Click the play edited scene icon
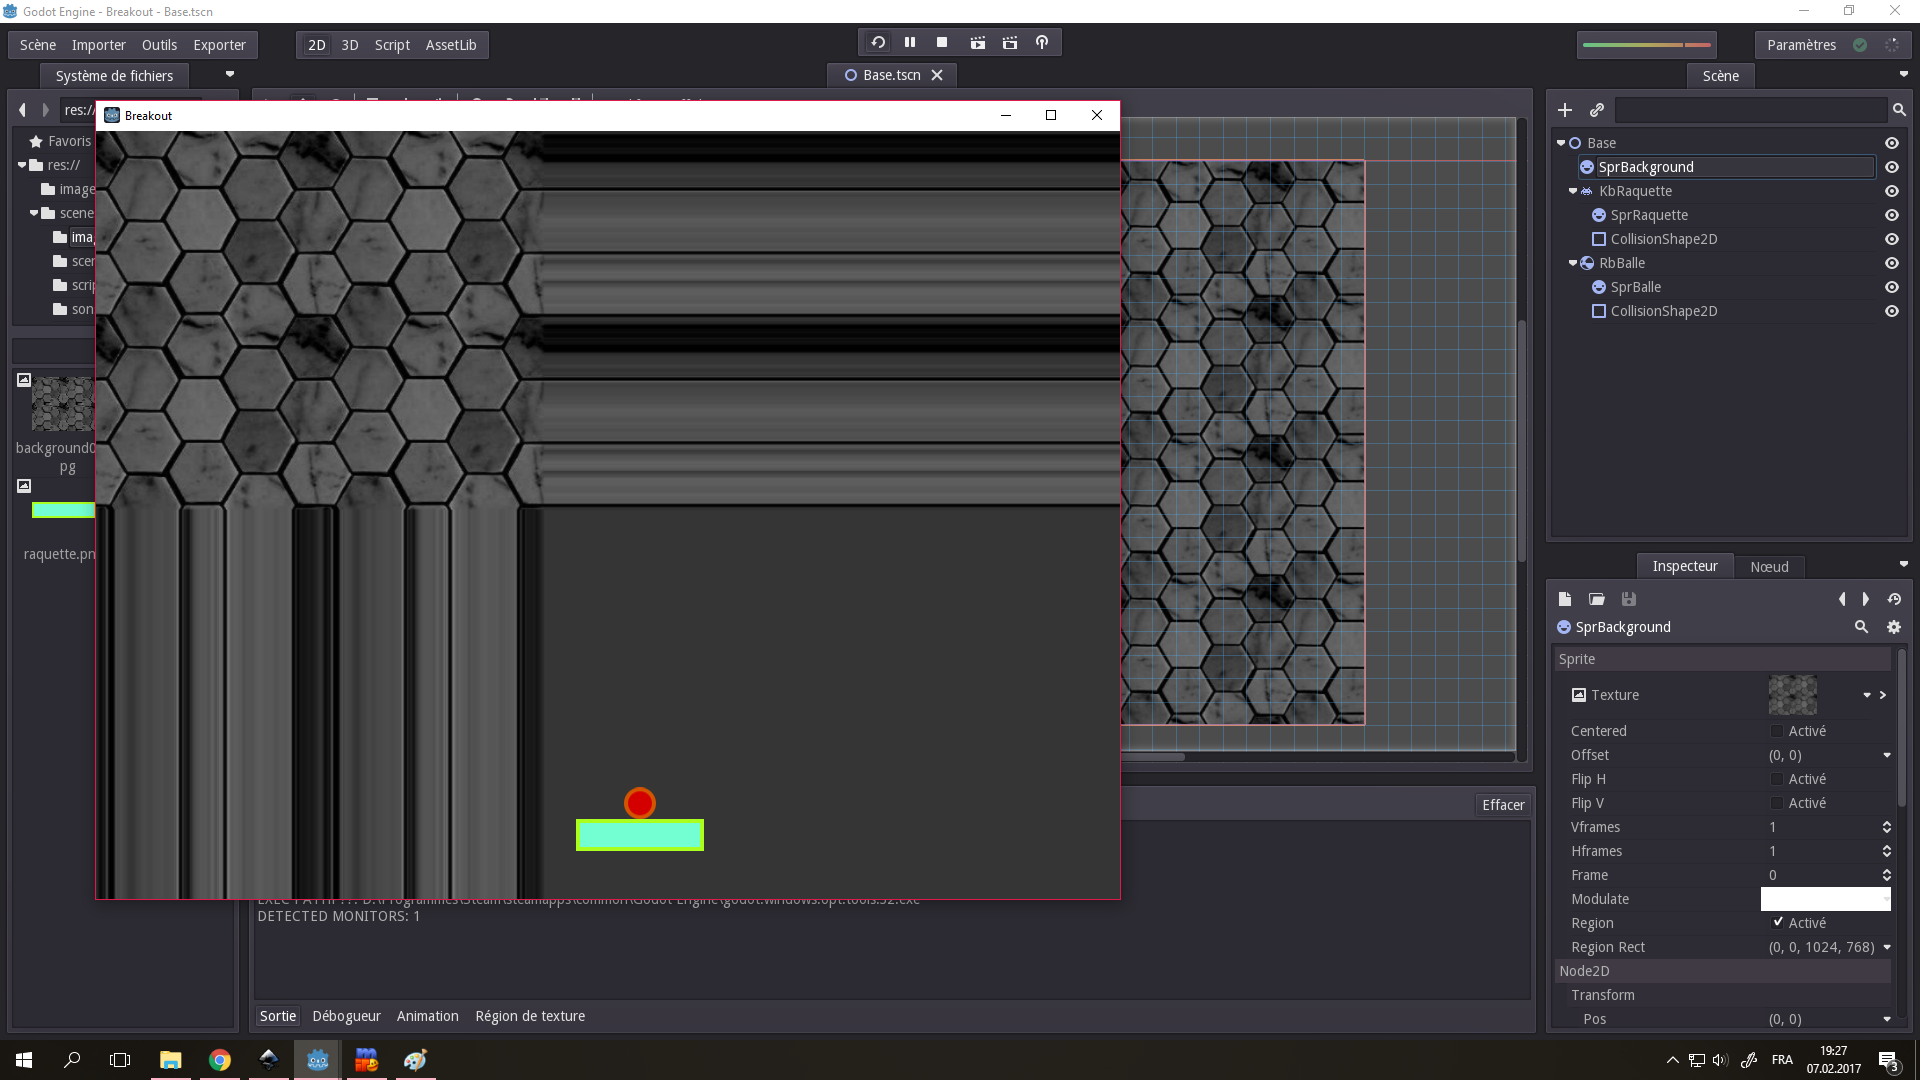Image resolution: width=1920 pixels, height=1080 pixels. pyautogui.click(x=978, y=42)
